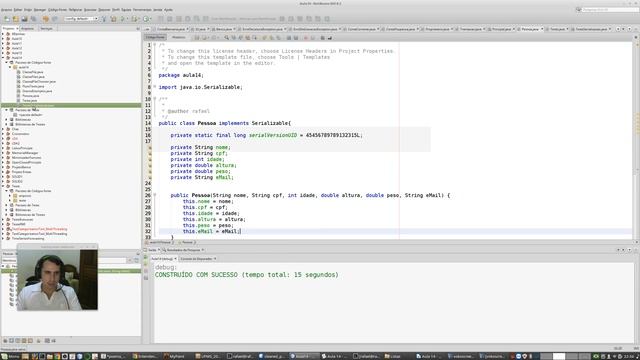
Task: Click the Open Project toolbar icon
Action: [x=24, y=19]
